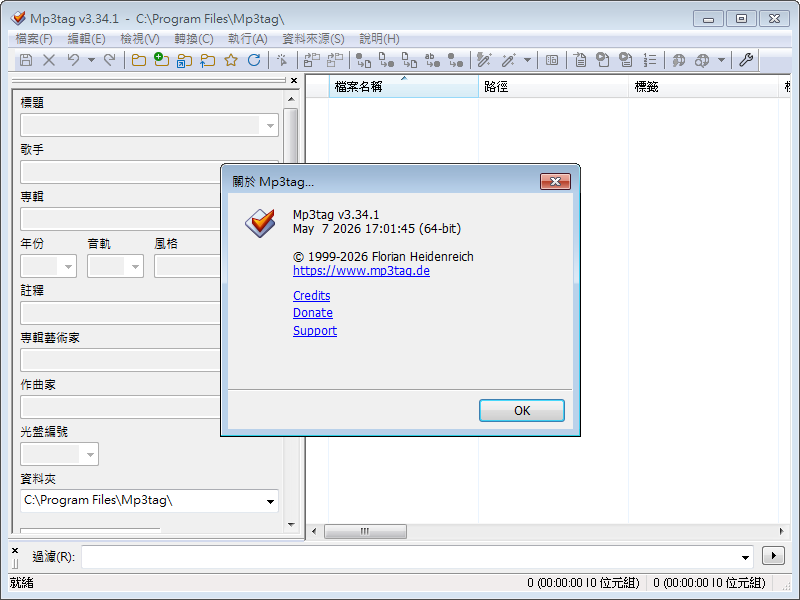
Task: Click the folder icon with up arrow
Action: [x=207, y=60]
